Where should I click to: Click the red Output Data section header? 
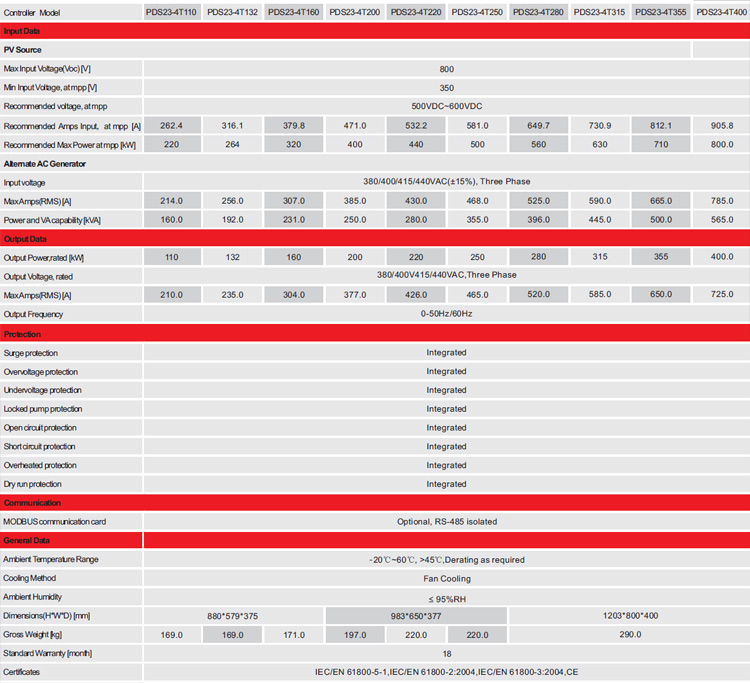coord(375,239)
